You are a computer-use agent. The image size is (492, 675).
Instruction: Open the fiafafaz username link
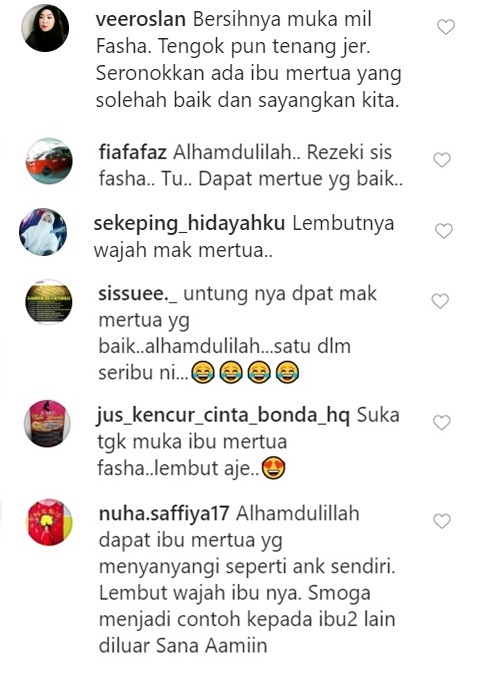tap(133, 152)
